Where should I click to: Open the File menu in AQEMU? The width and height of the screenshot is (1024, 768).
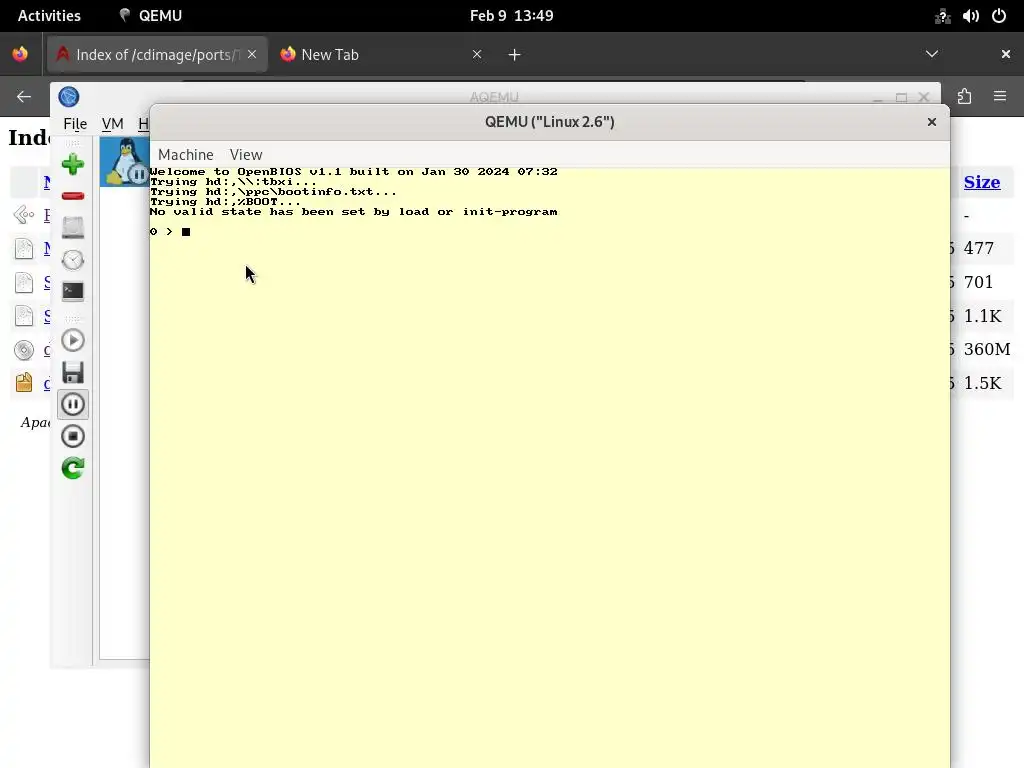[x=75, y=123]
